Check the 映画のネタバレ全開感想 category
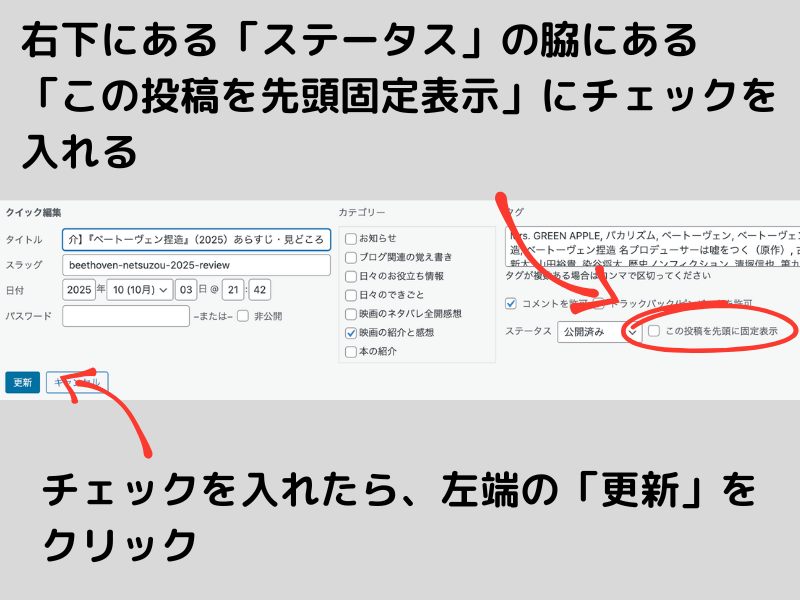Screen dimensions: 800x600 pyautogui.click(x=350, y=314)
